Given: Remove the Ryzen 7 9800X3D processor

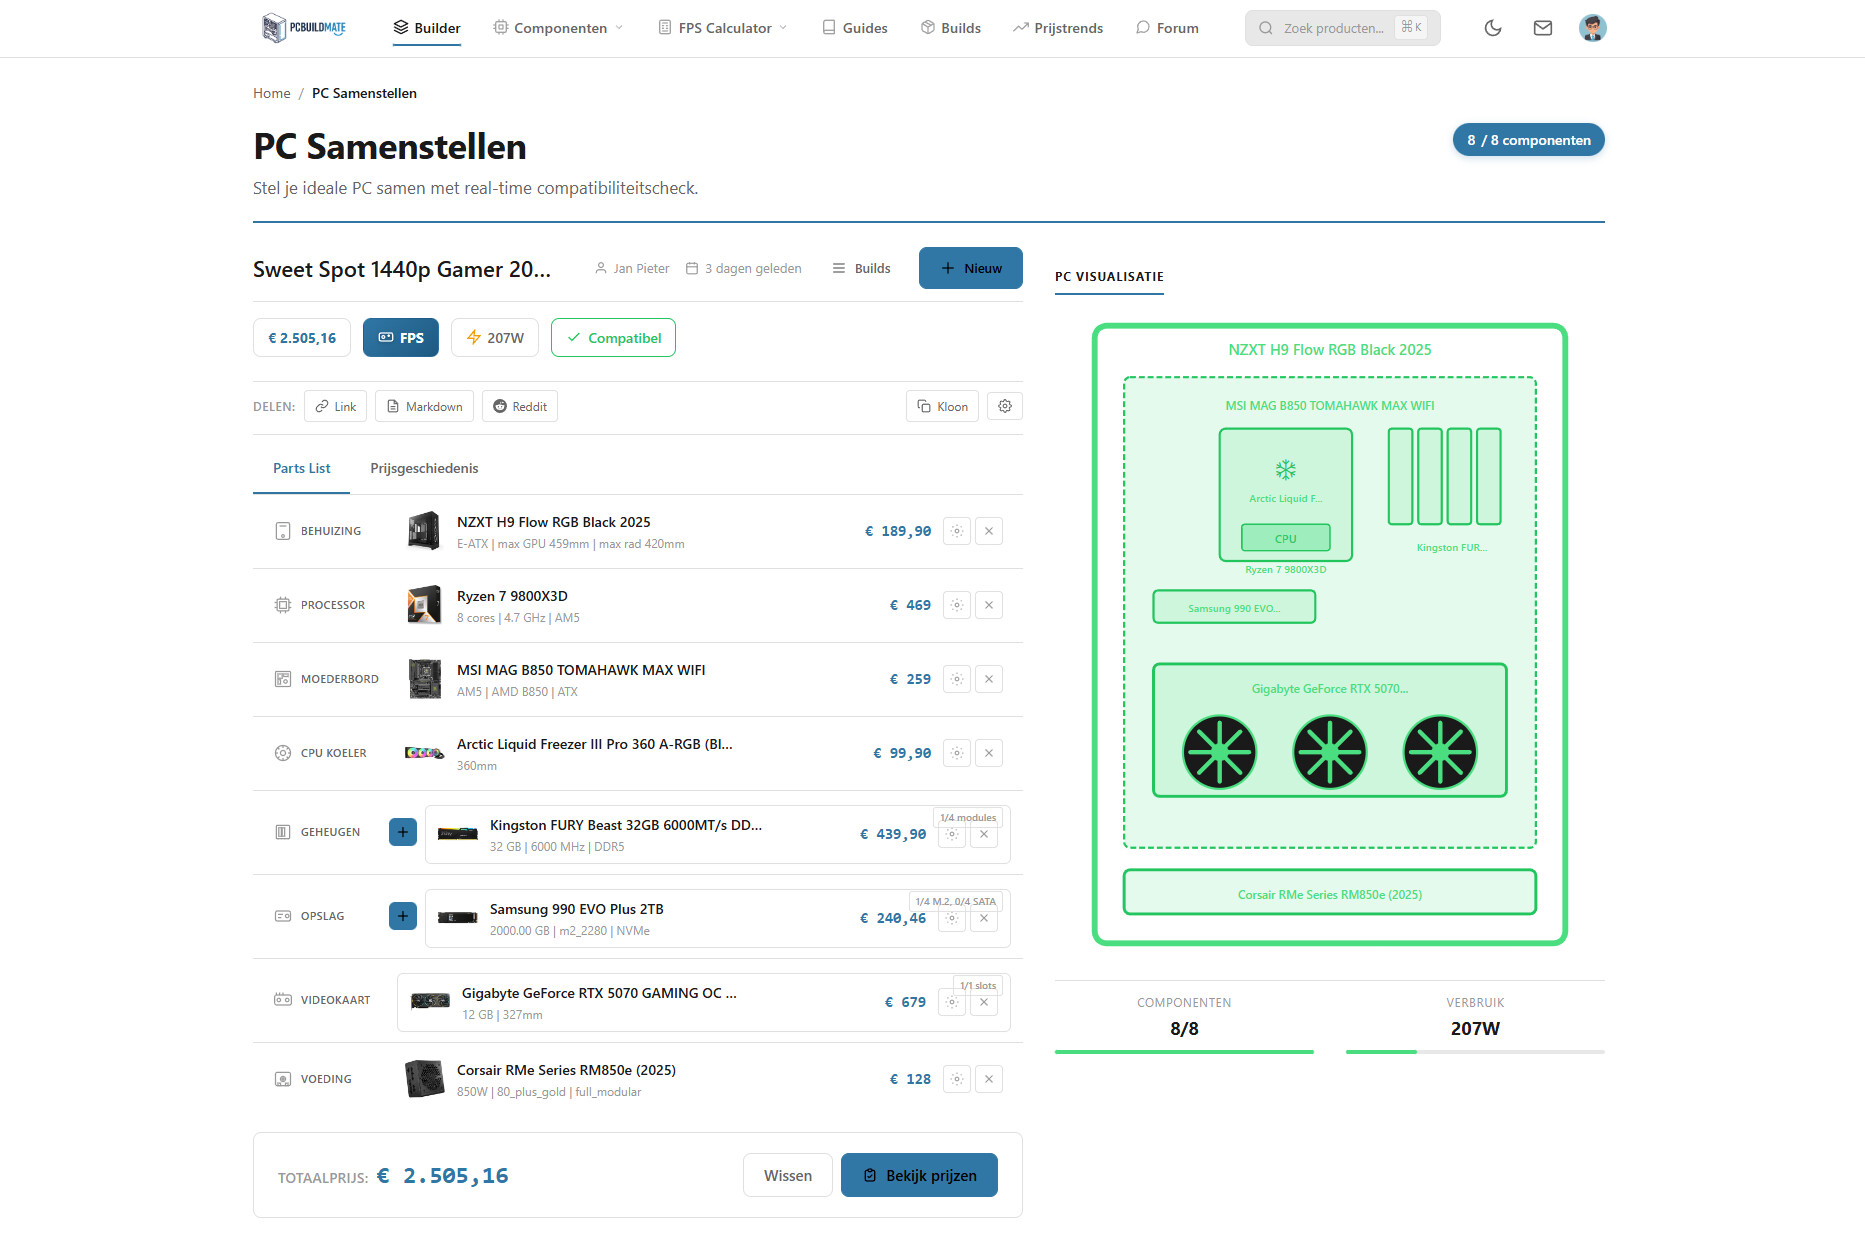Looking at the screenshot, I should pyautogui.click(x=989, y=605).
